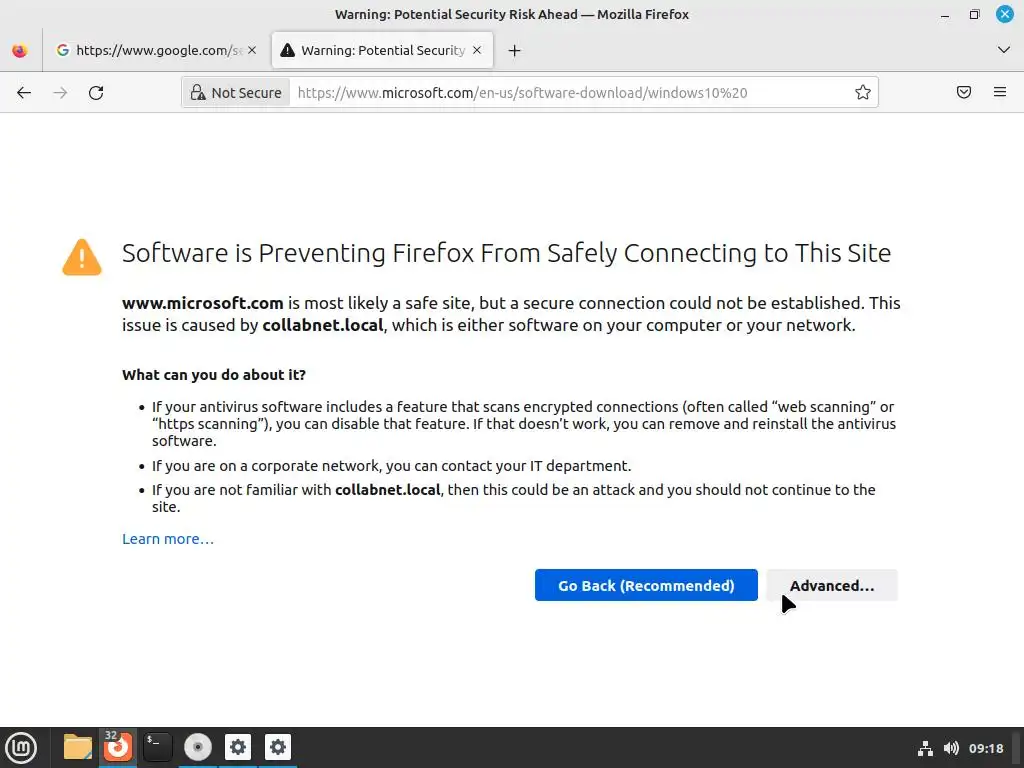Close the Warning security risk tab
This screenshot has width=1024, height=768.
(477, 50)
